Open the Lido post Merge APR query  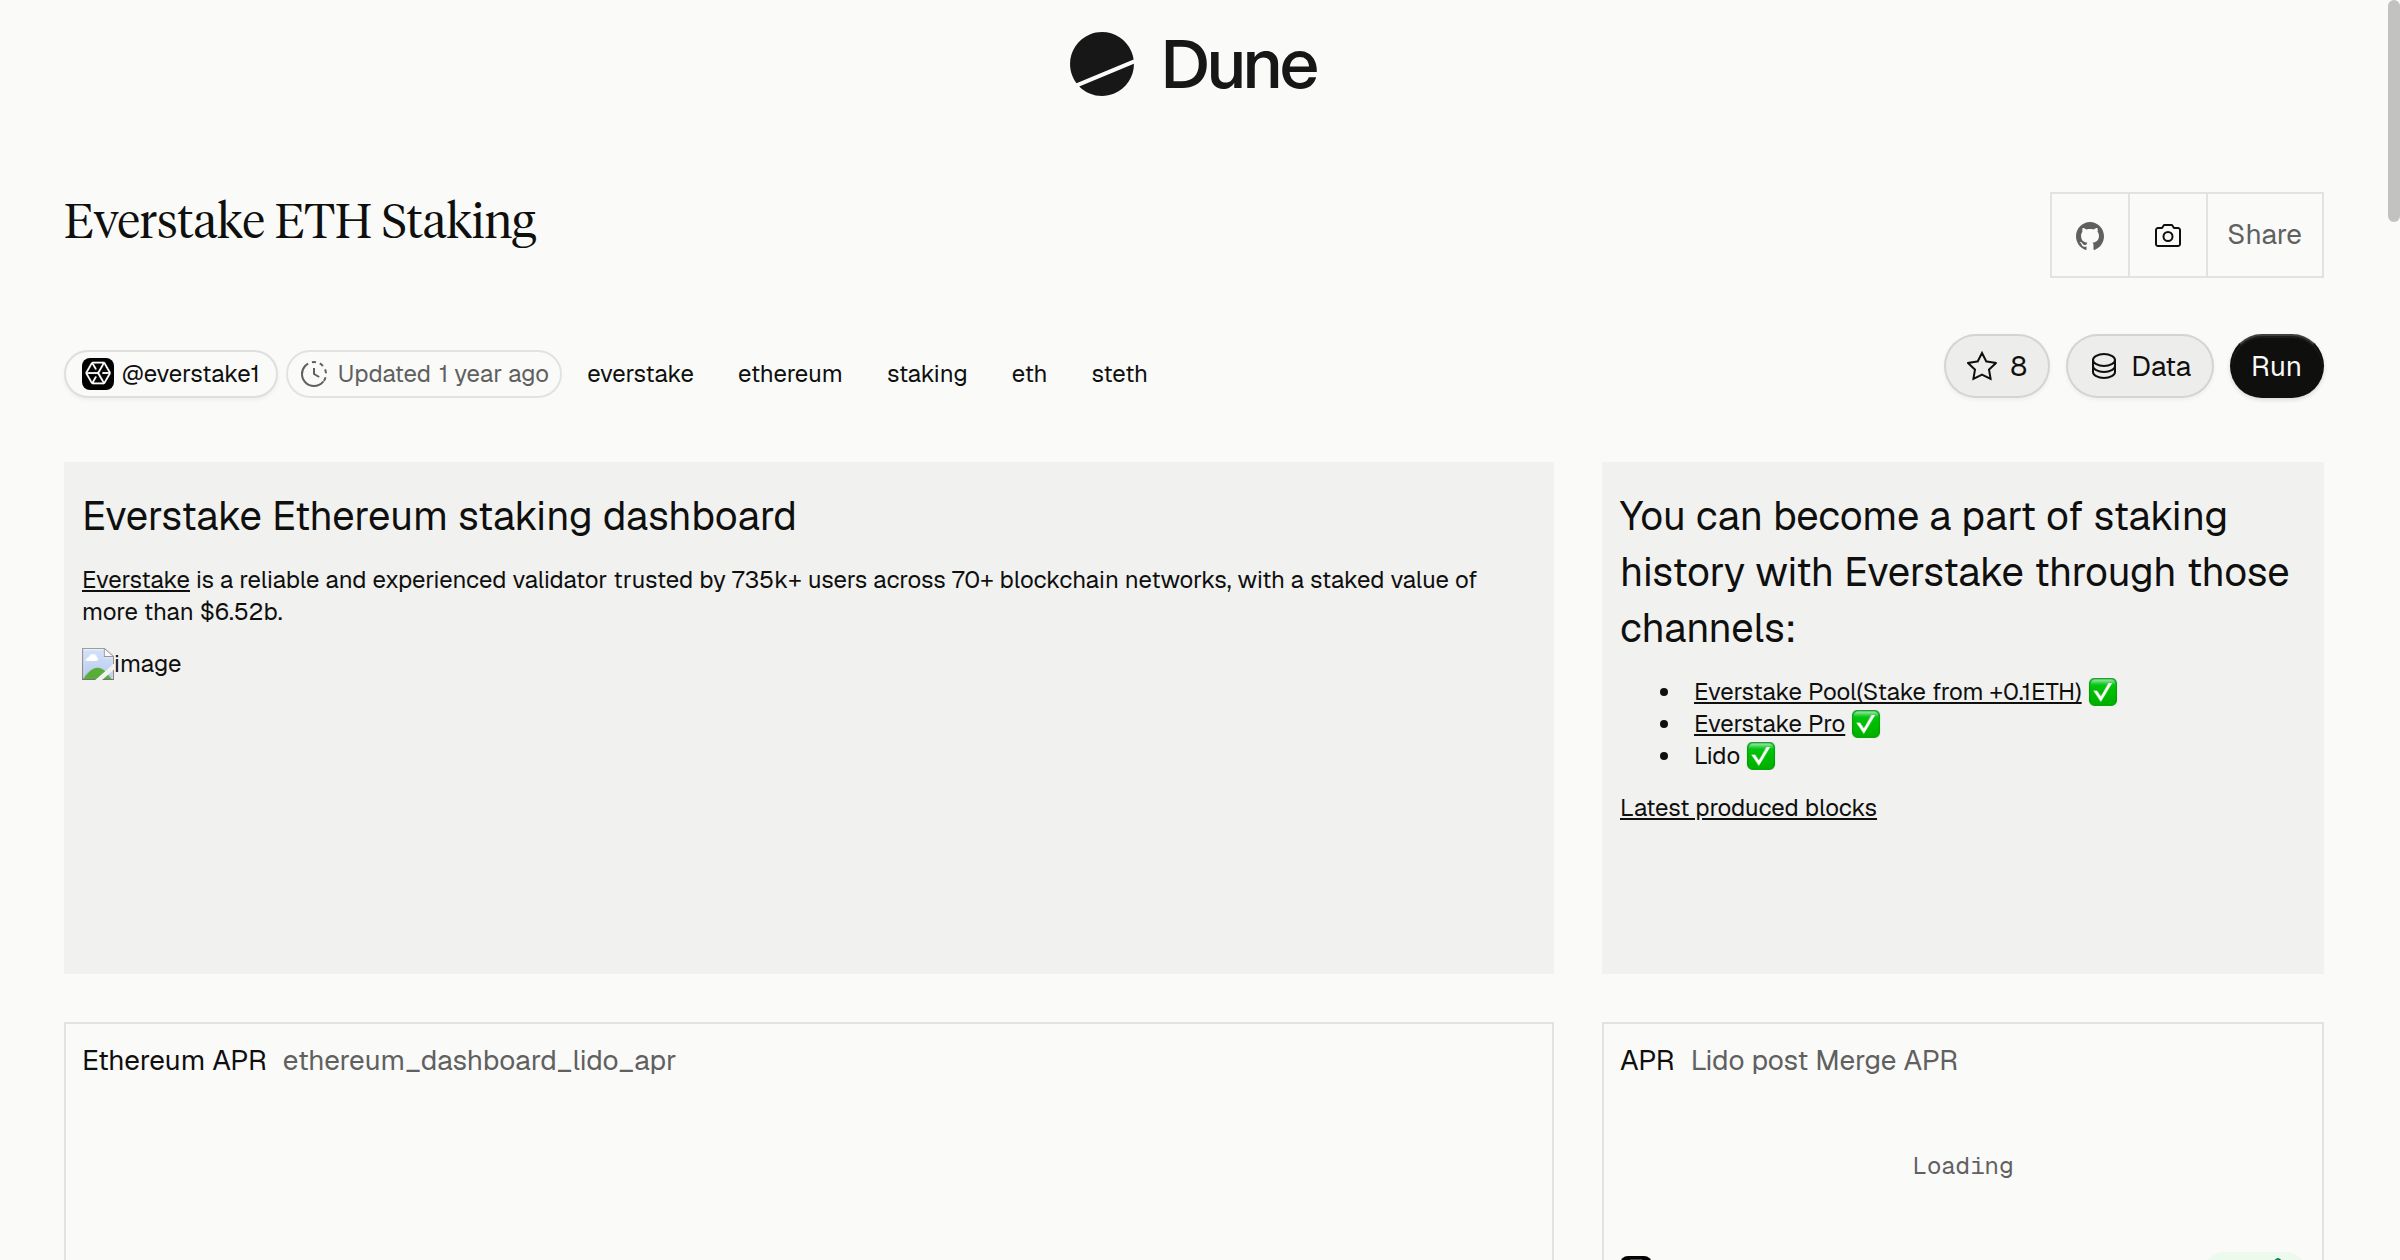(x=1824, y=1060)
